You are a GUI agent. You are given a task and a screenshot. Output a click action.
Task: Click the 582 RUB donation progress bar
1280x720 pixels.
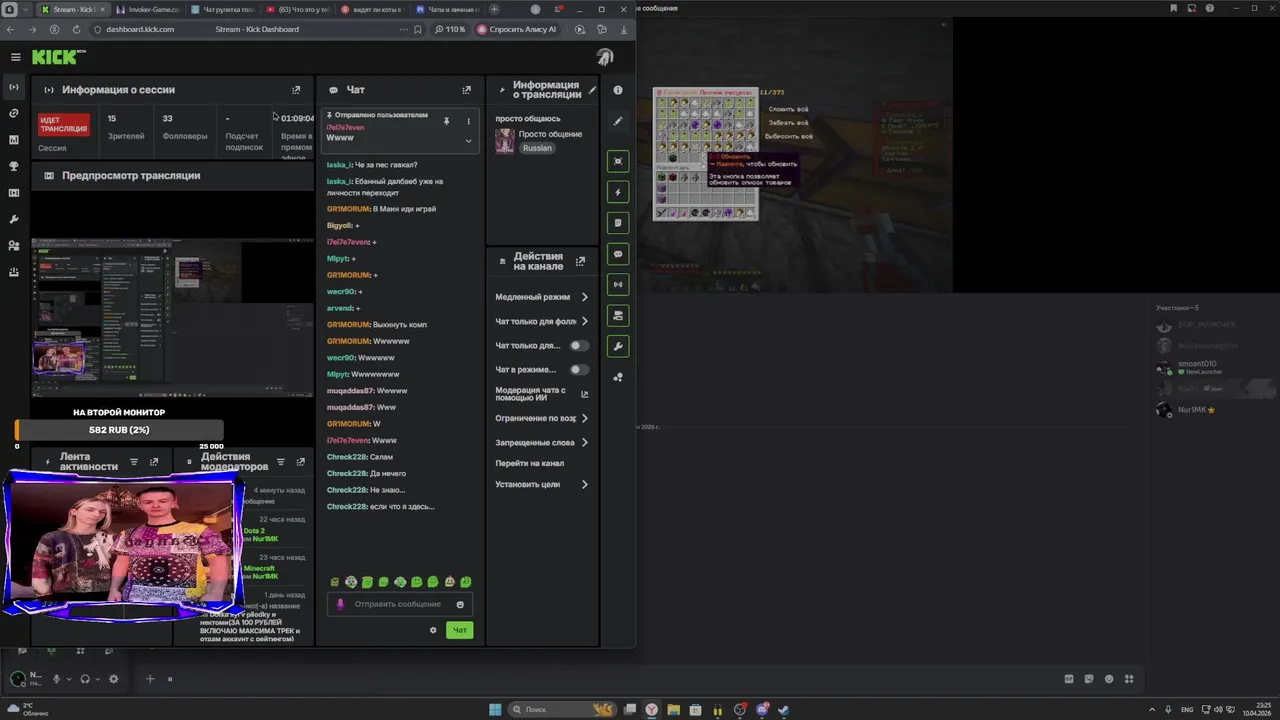[119, 430]
